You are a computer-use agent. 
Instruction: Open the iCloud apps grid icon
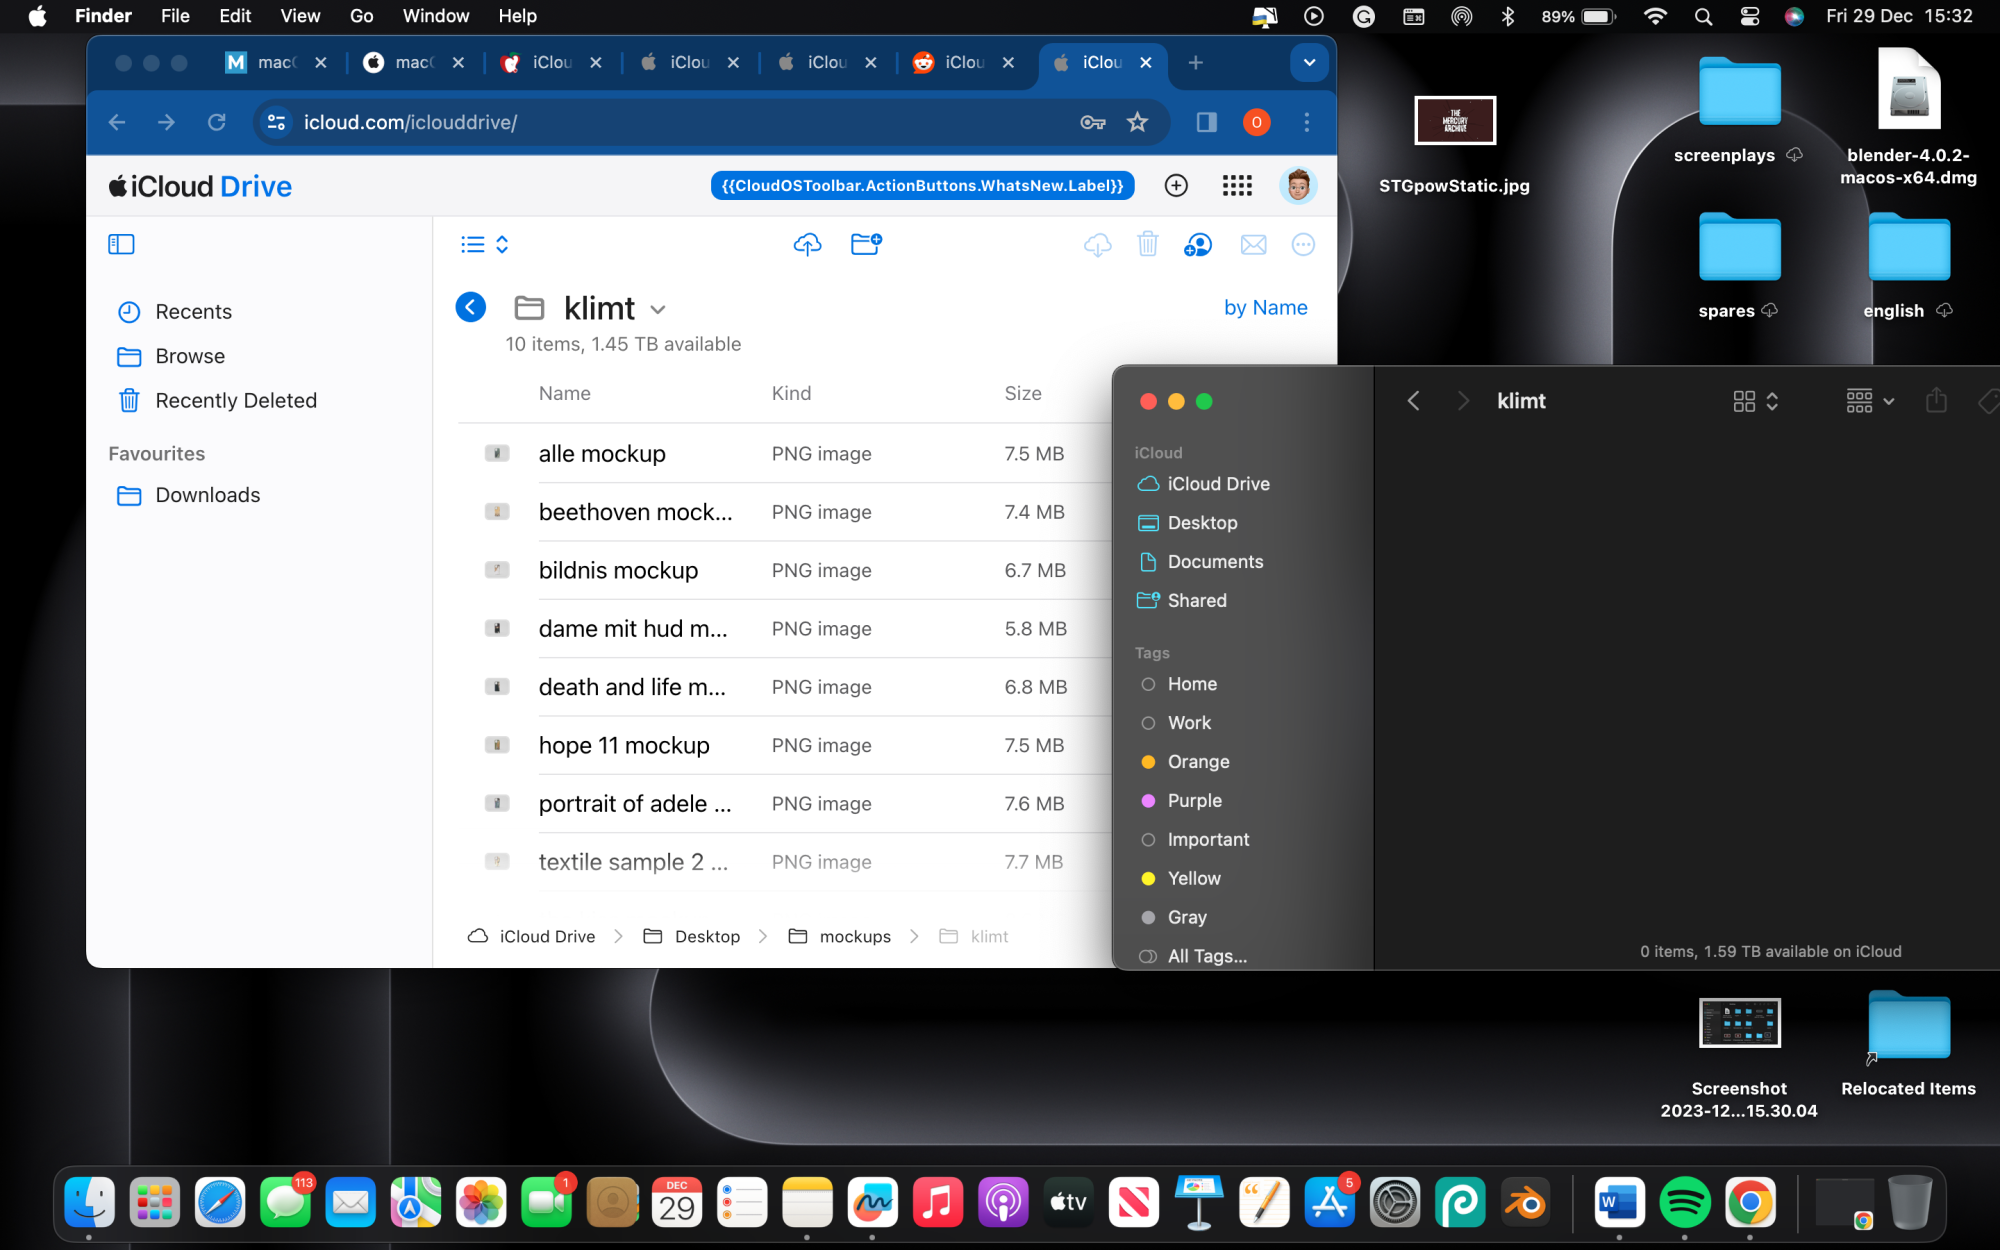[1237, 185]
